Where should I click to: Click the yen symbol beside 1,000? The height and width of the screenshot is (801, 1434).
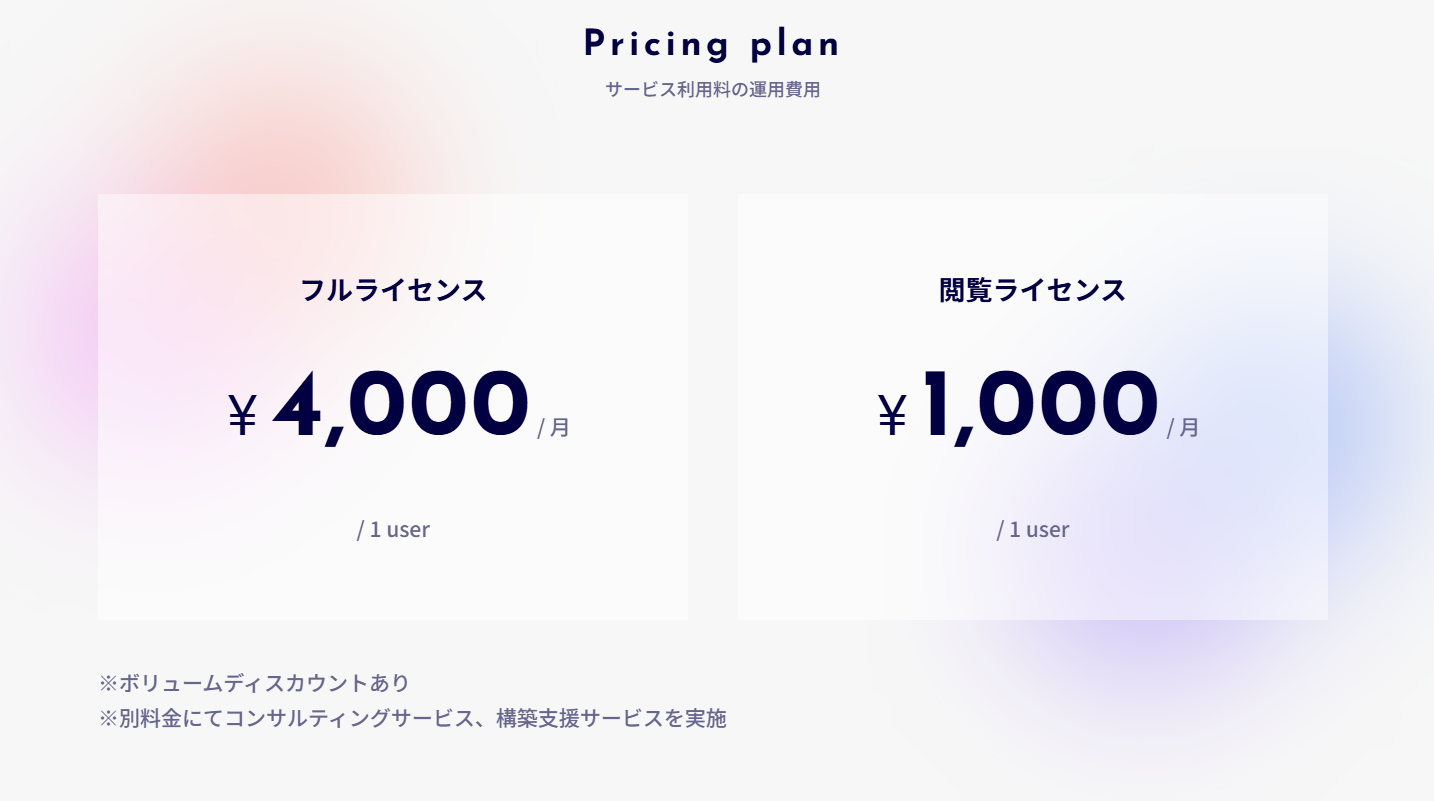(x=892, y=414)
